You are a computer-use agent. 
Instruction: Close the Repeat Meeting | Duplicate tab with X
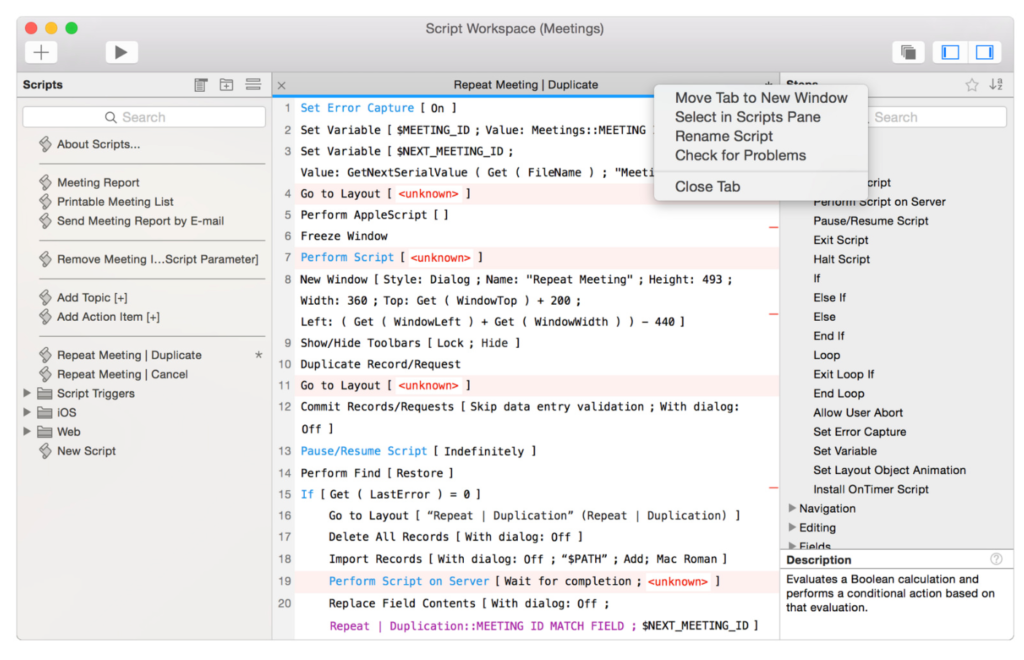click(x=282, y=86)
